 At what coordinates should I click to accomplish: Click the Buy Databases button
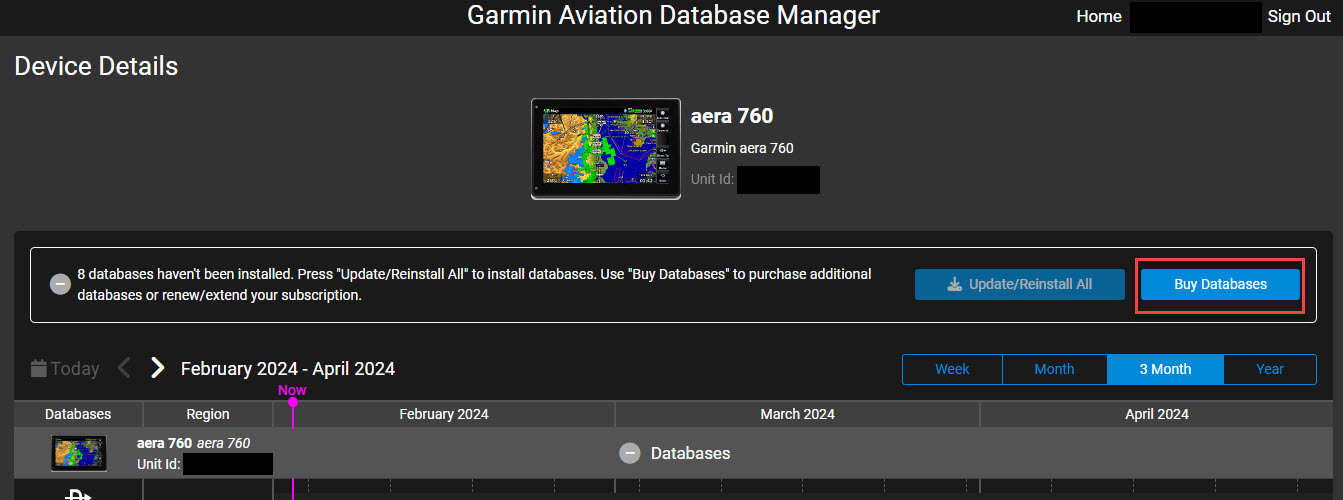[x=1220, y=284]
